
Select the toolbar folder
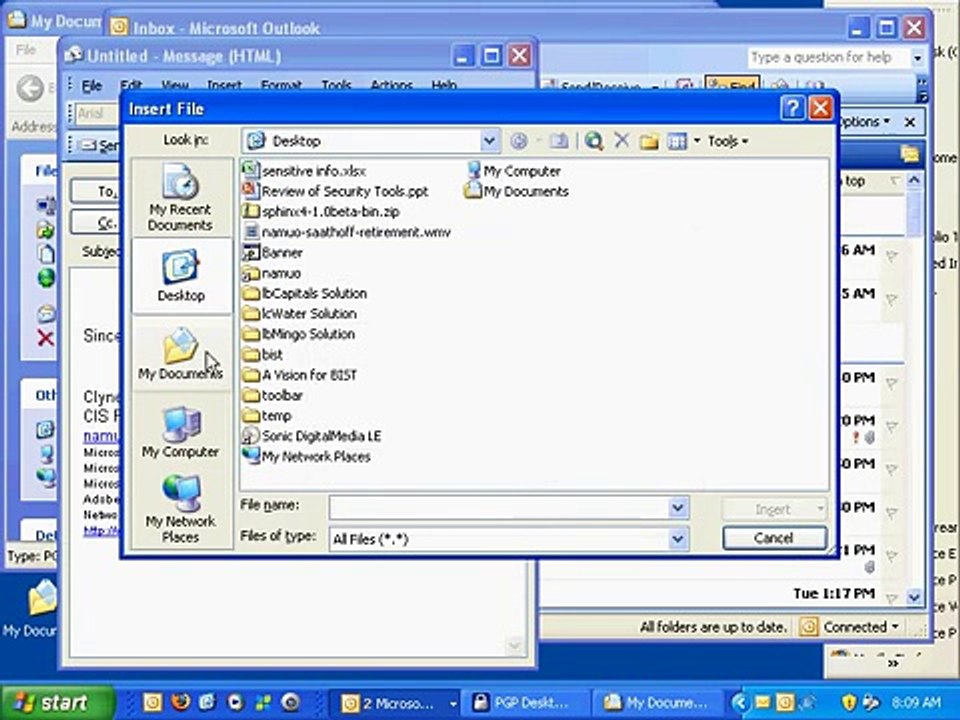[273, 396]
